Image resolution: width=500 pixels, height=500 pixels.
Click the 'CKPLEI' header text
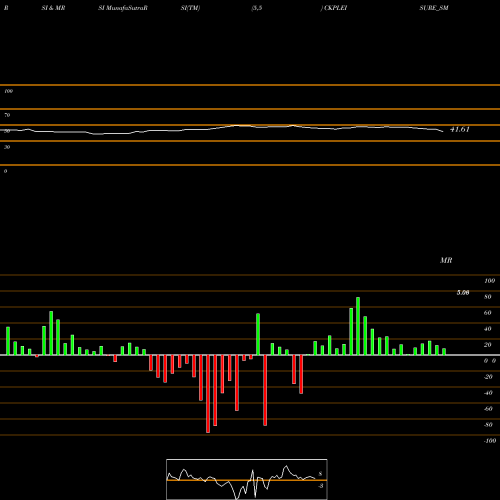pos(336,8)
